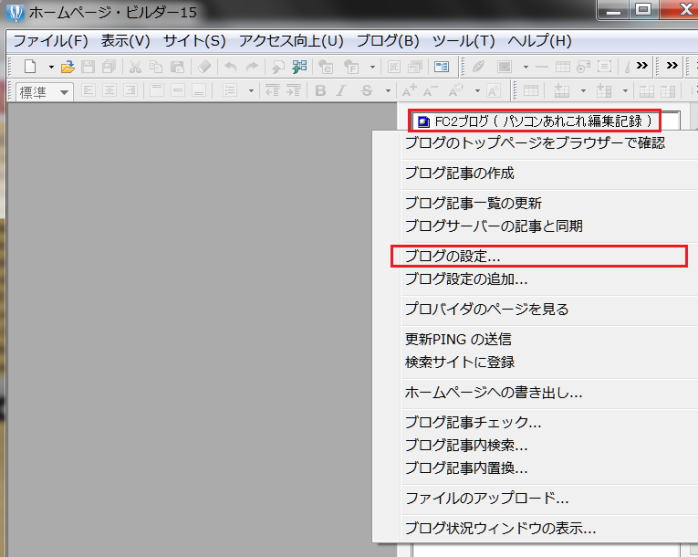Expand the second toolbar overflow chevron

click(672, 66)
